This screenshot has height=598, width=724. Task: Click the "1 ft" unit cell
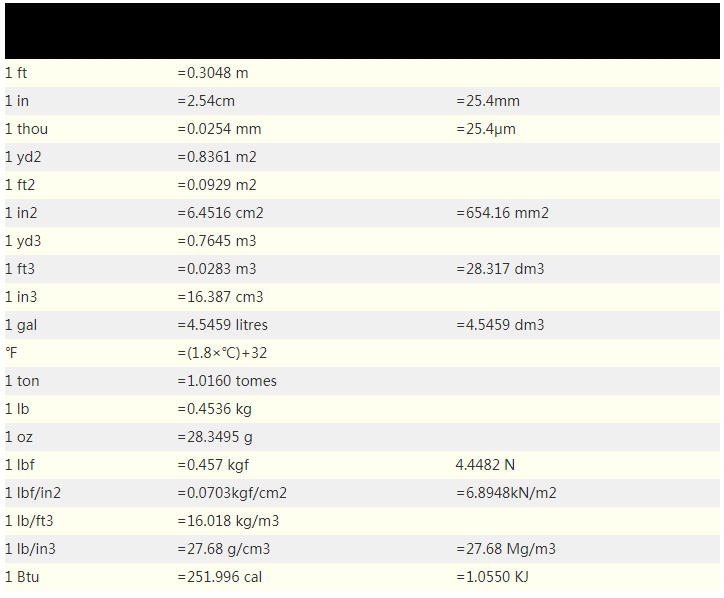[x=15, y=73]
